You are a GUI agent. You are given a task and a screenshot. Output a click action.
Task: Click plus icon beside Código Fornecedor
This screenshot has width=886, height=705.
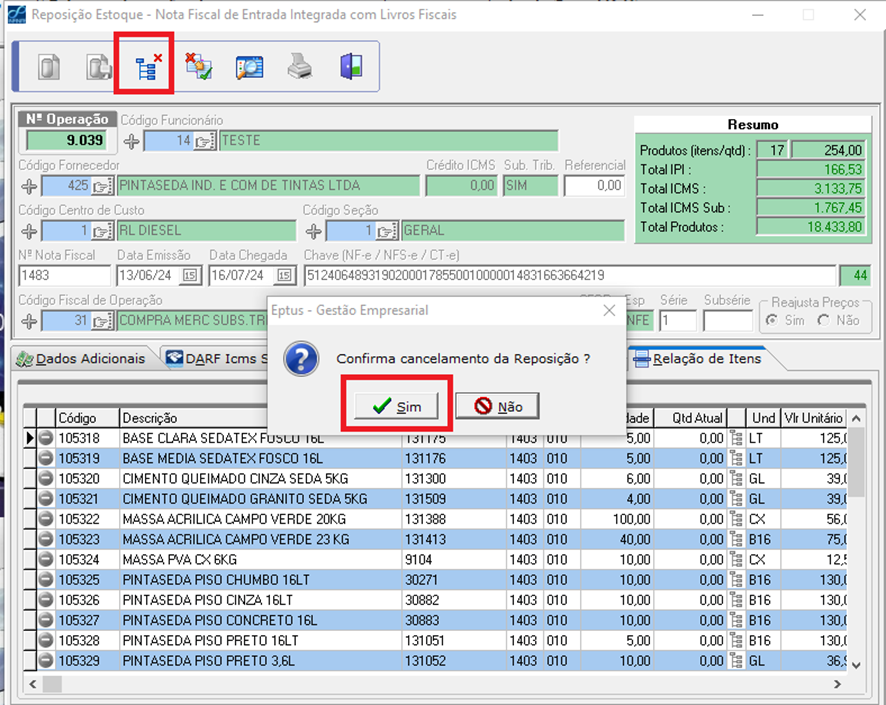[29, 186]
